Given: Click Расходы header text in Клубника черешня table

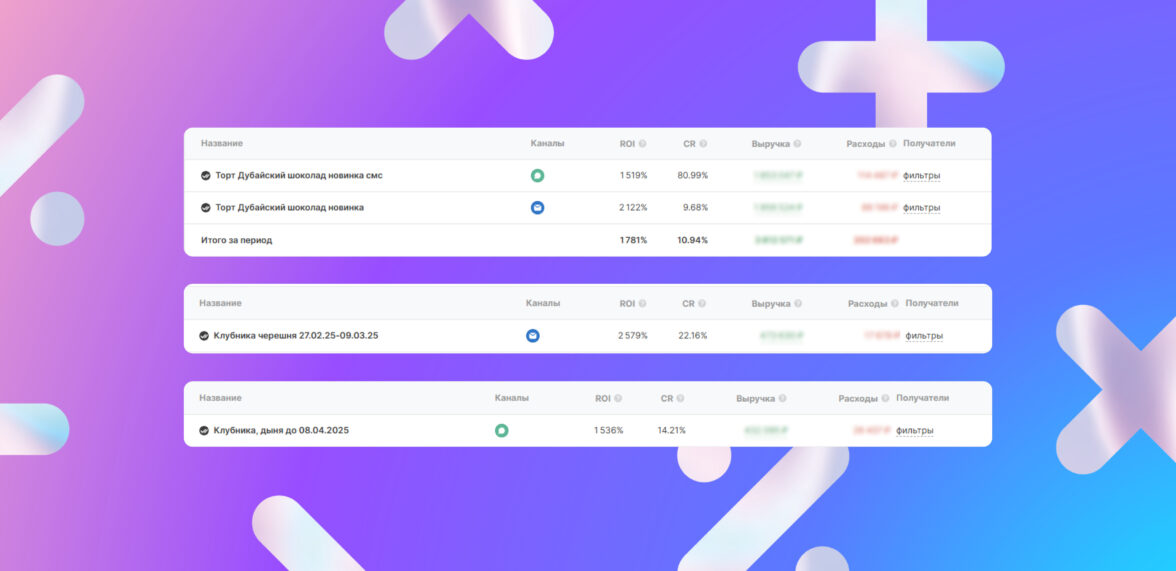Looking at the screenshot, I should [x=867, y=304].
